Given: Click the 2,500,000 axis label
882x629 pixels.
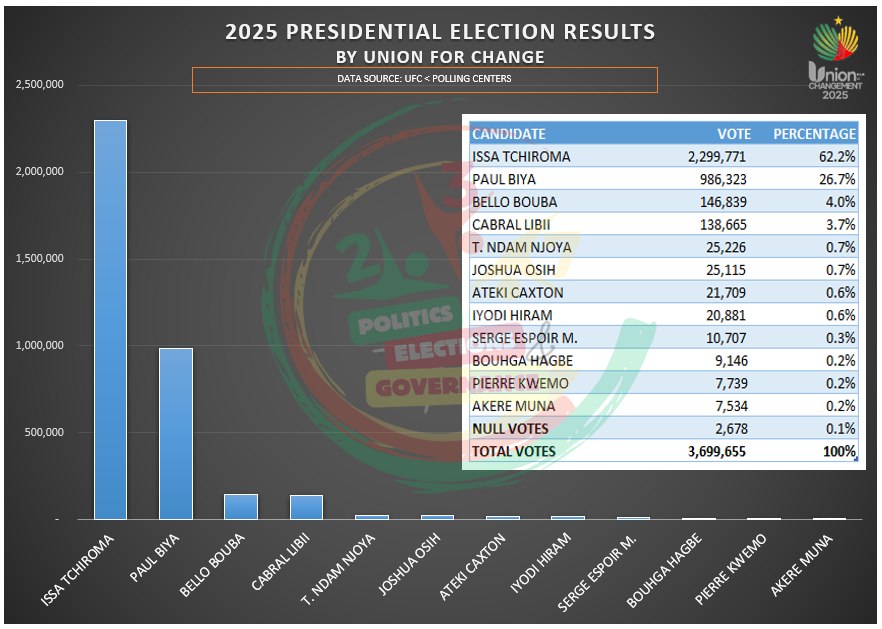Looking at the screenshot, I should pos(39,84).
